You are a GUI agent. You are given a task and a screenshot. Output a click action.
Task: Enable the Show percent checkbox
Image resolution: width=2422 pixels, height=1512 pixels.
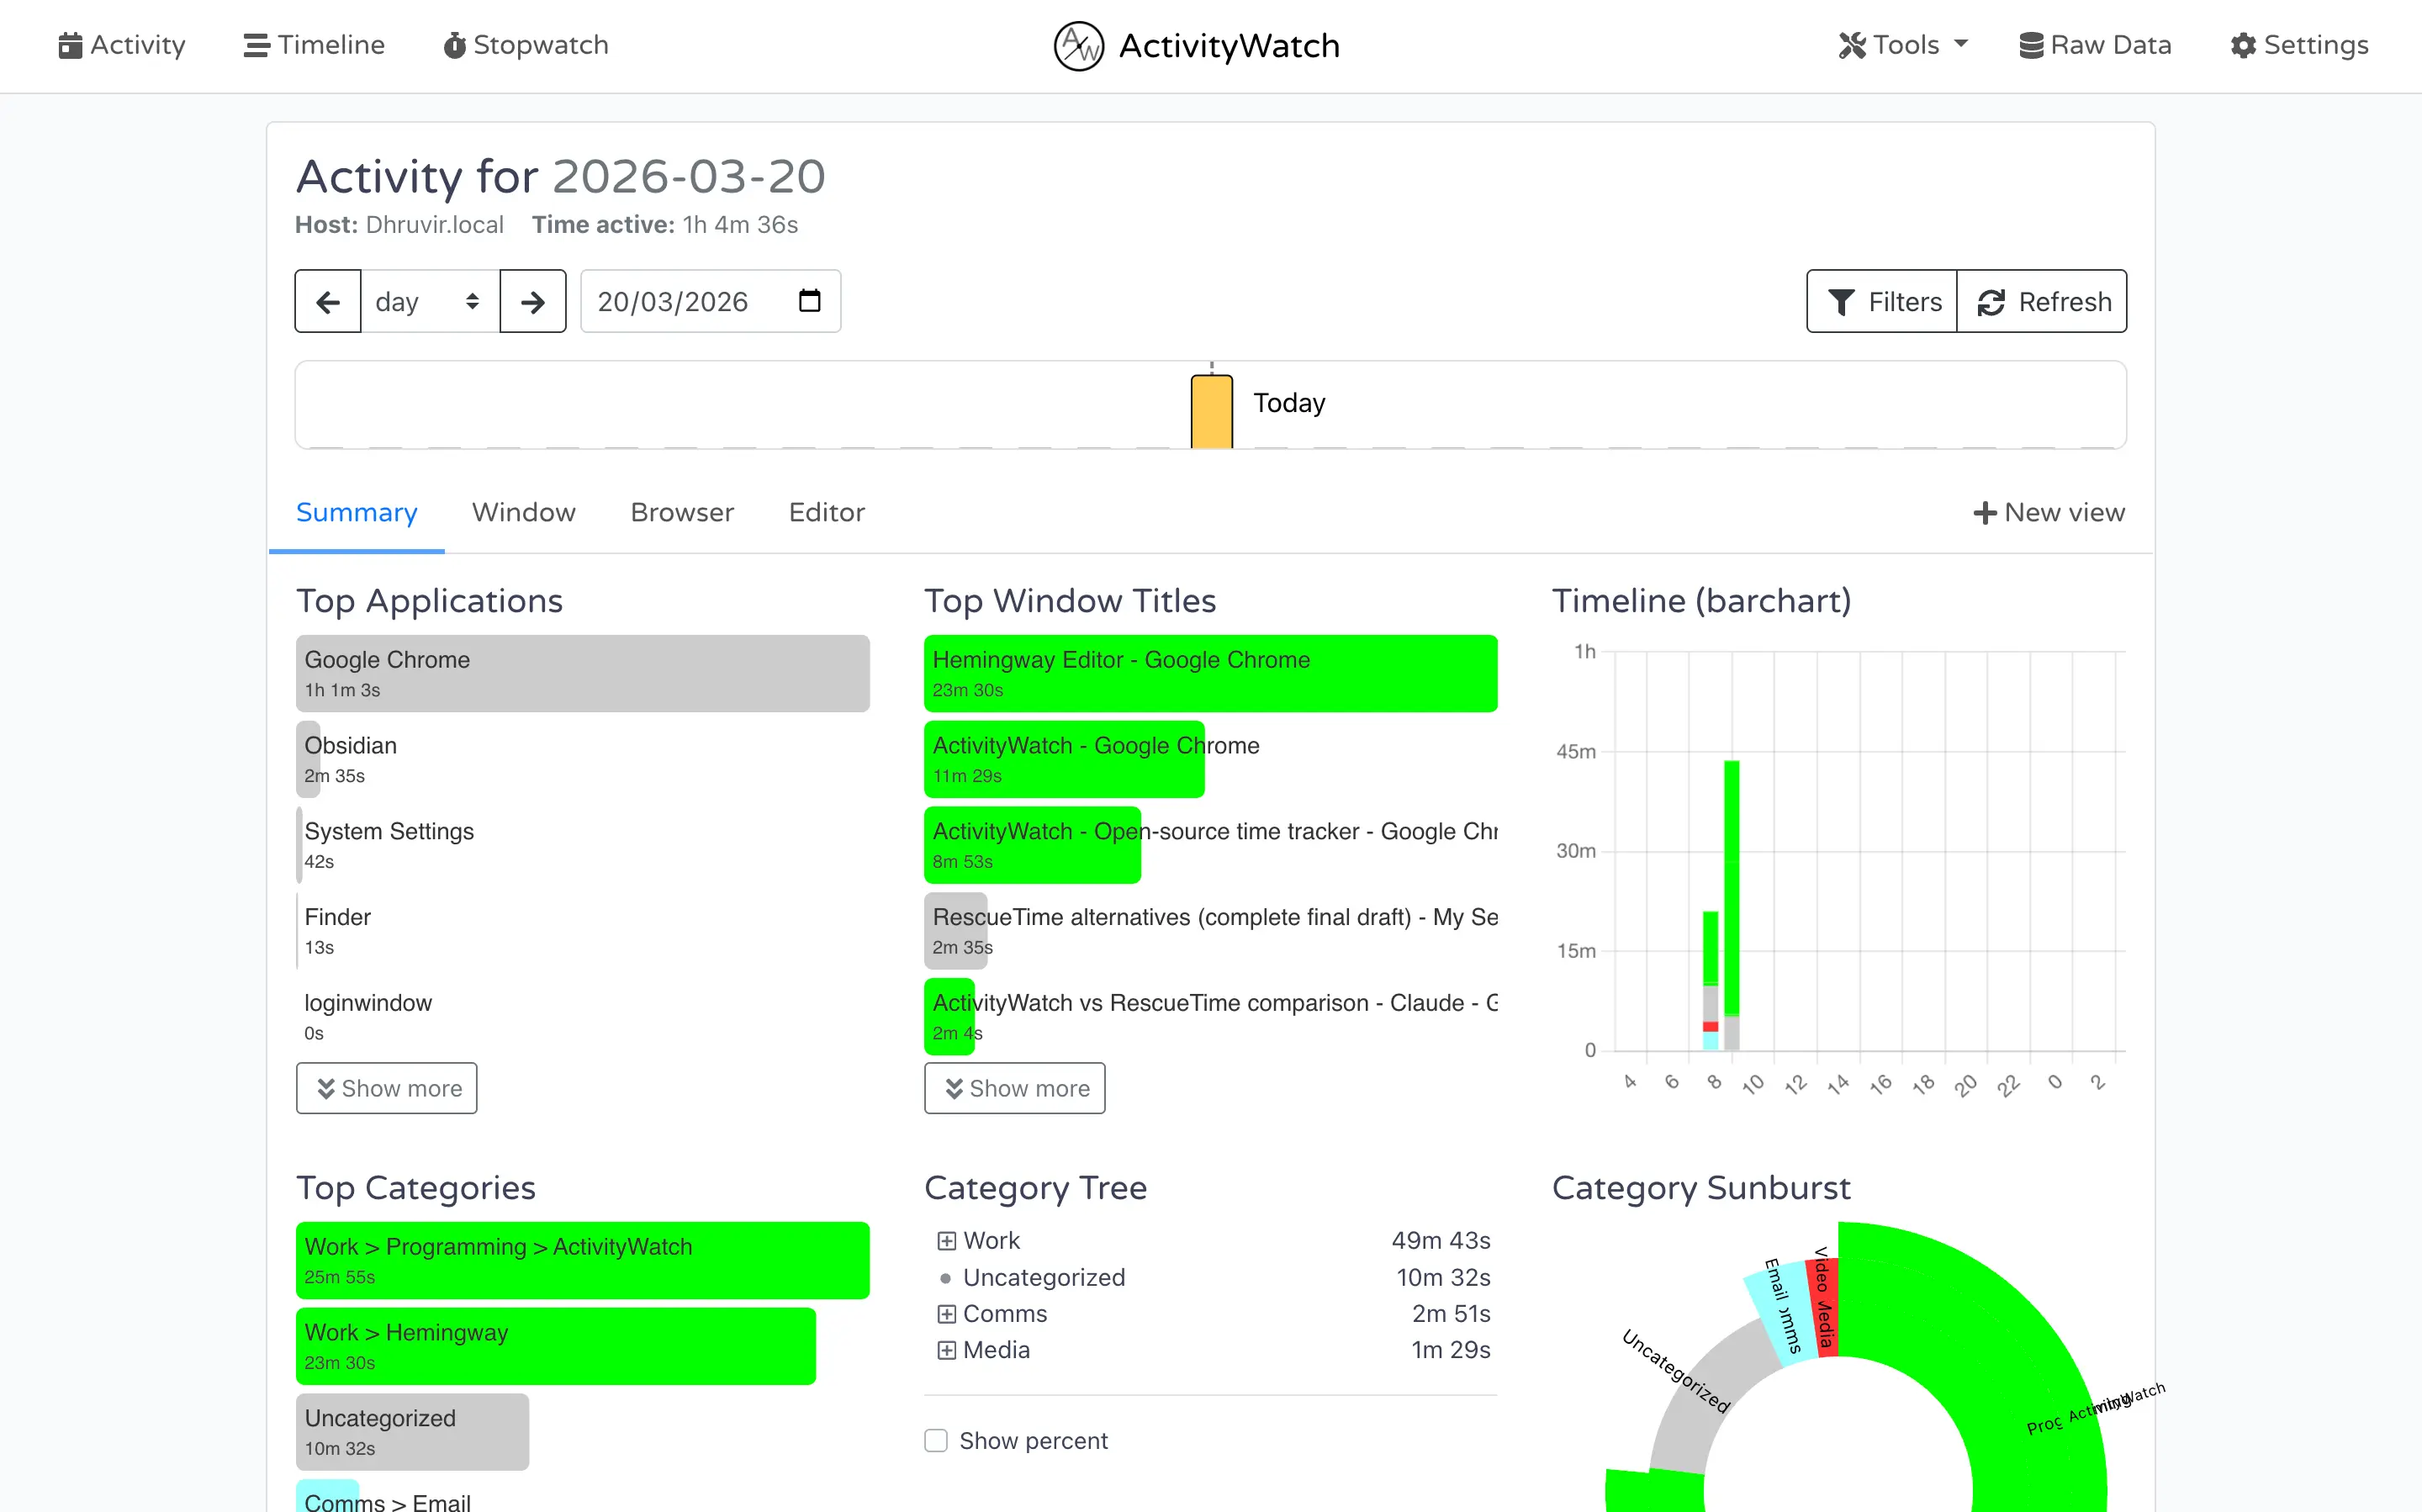936,1440
